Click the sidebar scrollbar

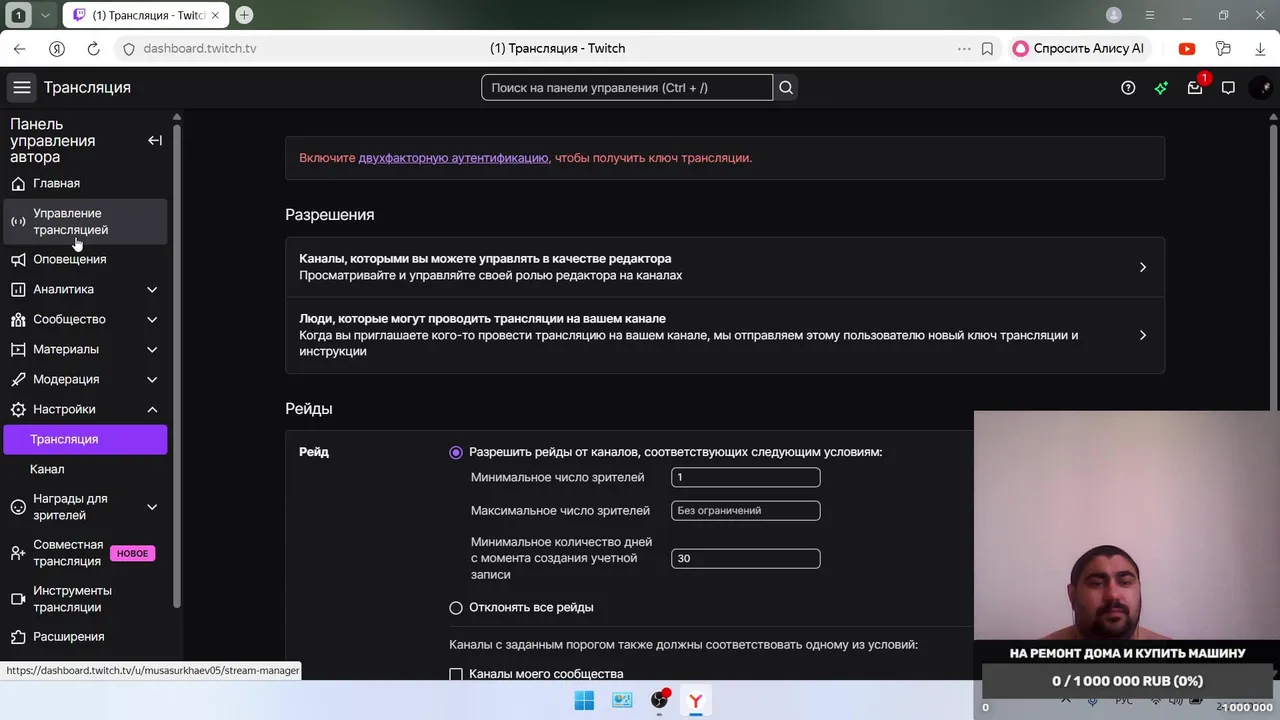coord(177,365)
